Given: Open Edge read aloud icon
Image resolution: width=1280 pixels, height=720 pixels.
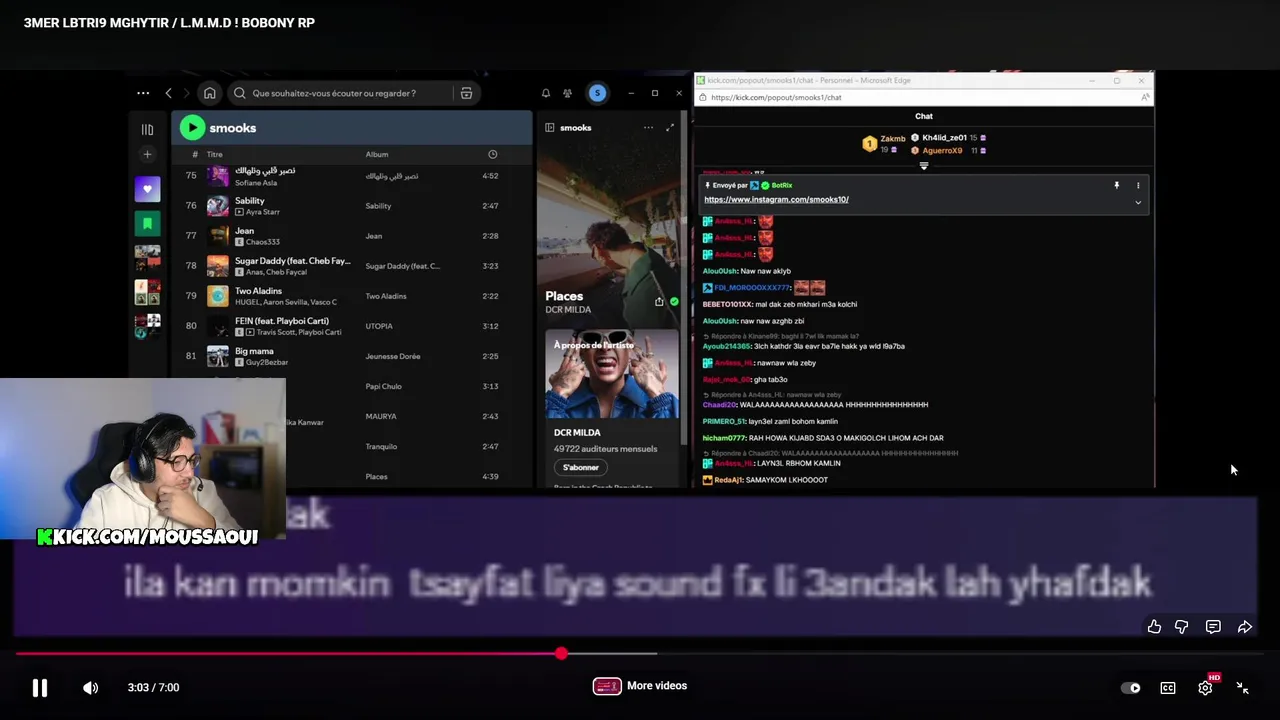Looking at the screenshot, I should click(1144, 97).
